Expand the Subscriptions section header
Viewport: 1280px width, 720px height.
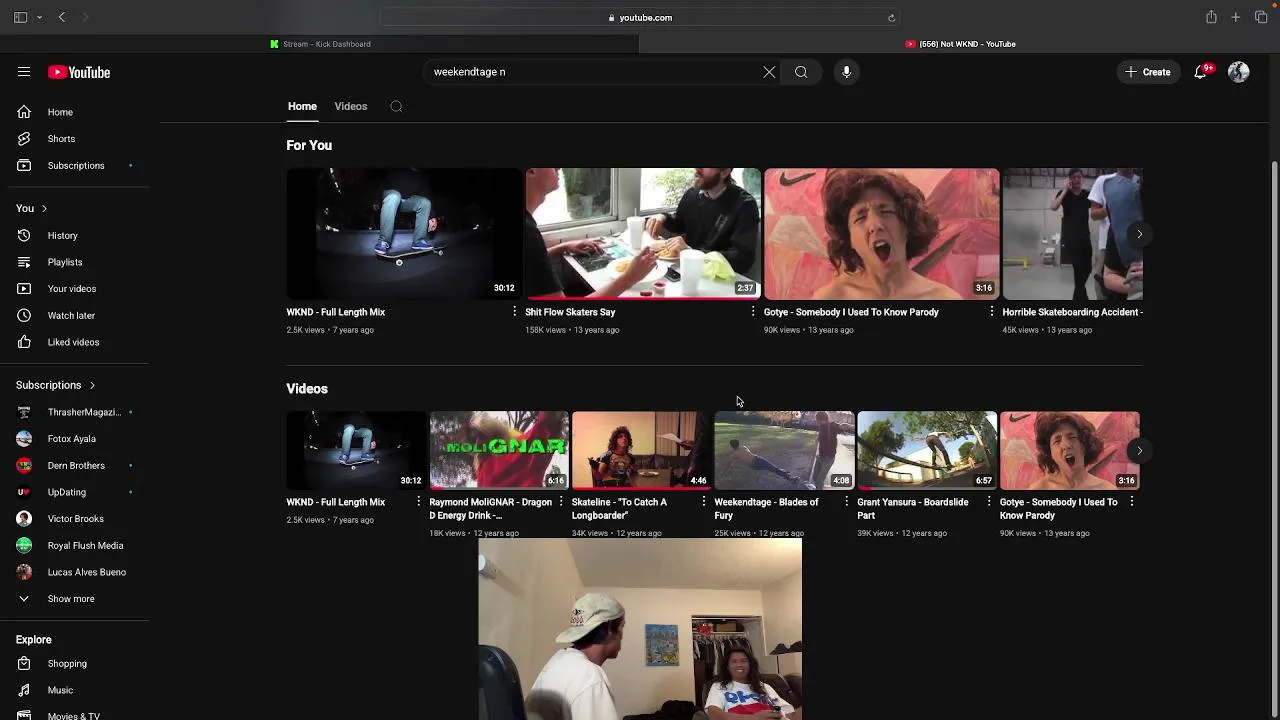pos(56,385)
